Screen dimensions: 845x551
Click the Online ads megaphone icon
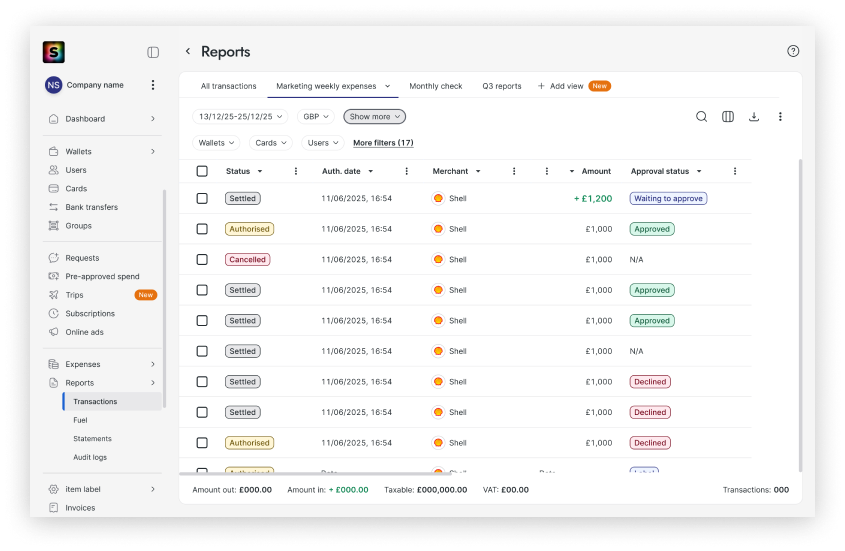tap(53, 332)
